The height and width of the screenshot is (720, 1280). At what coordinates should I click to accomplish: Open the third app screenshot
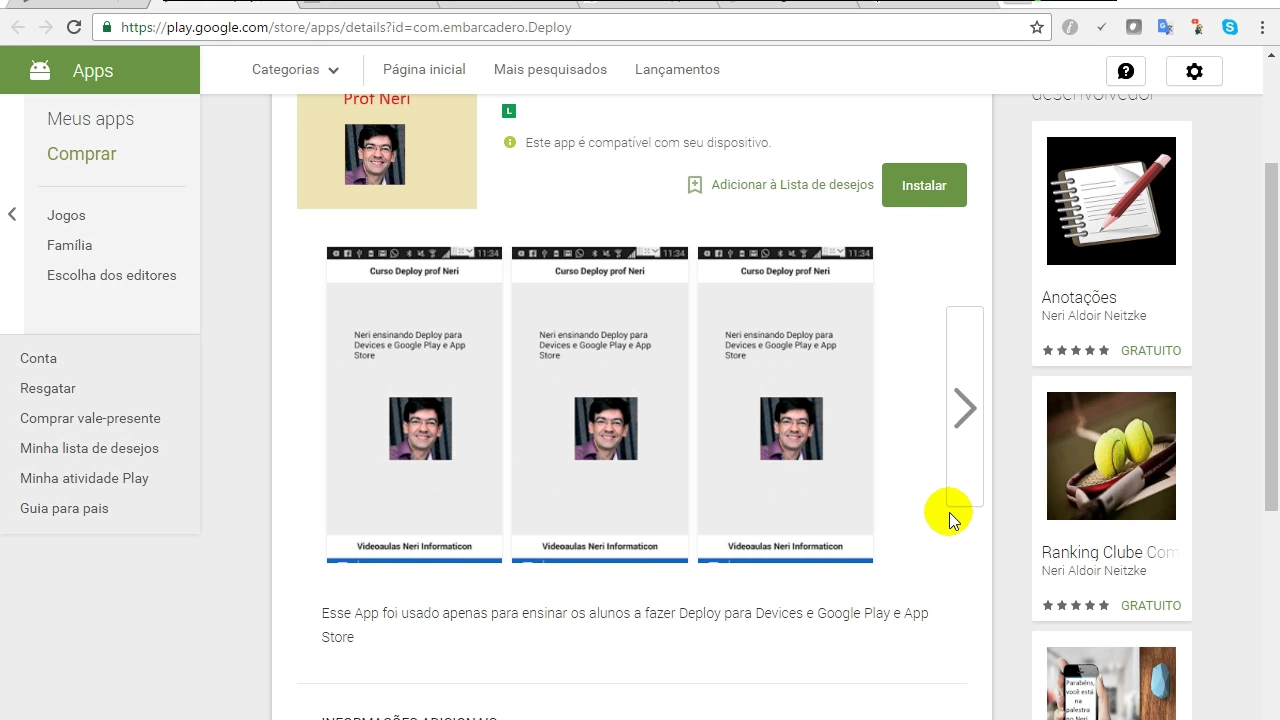tap(785, 405)
